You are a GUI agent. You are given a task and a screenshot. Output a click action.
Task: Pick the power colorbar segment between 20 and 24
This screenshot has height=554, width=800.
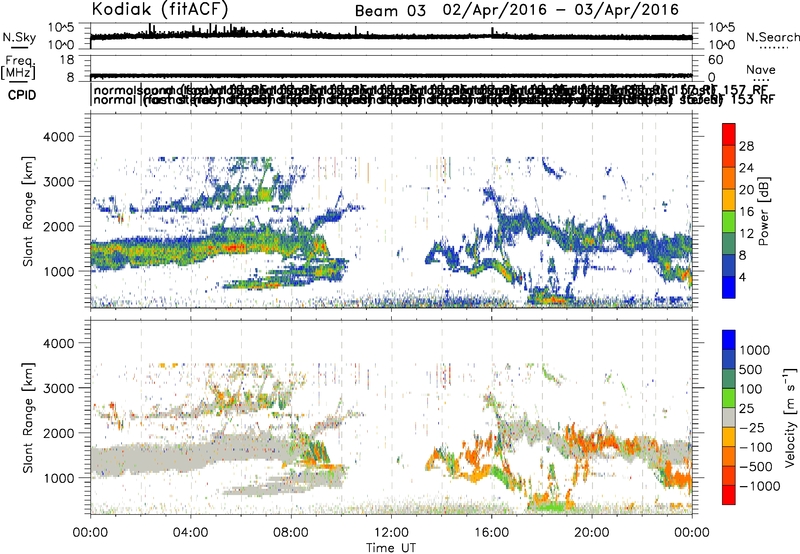tap(729, 179)
